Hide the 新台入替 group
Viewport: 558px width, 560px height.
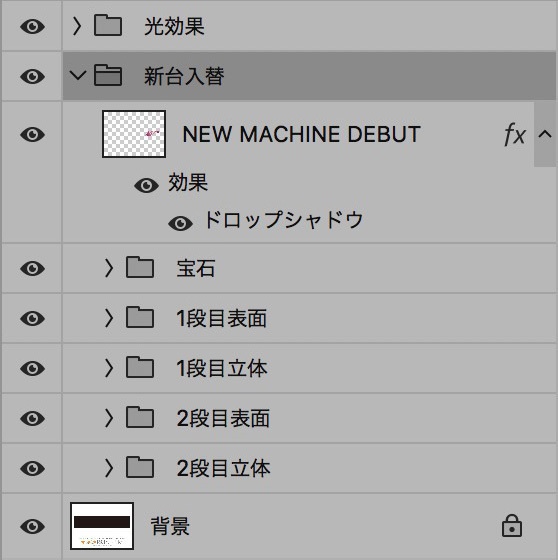pyautogui.click(x=33, y=76)
